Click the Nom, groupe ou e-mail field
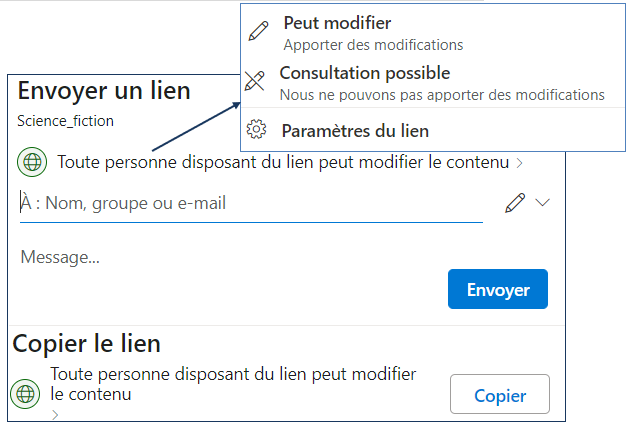630x425 pixels. (250, 203)
